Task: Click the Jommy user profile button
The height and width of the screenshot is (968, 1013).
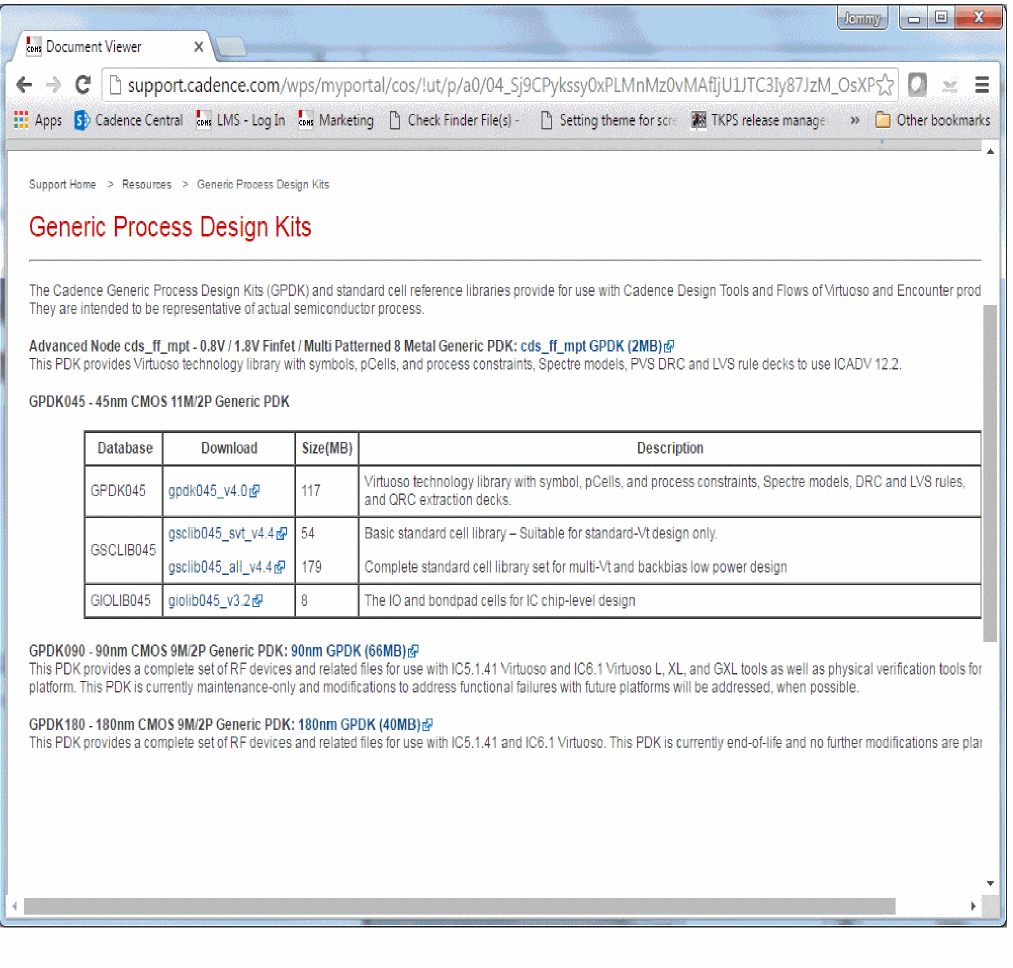Action: point(862,18)
